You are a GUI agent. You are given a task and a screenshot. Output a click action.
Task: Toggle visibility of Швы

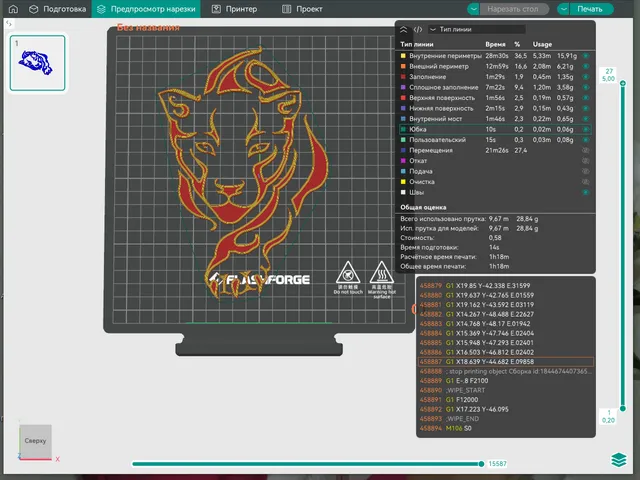pos(586,192)
